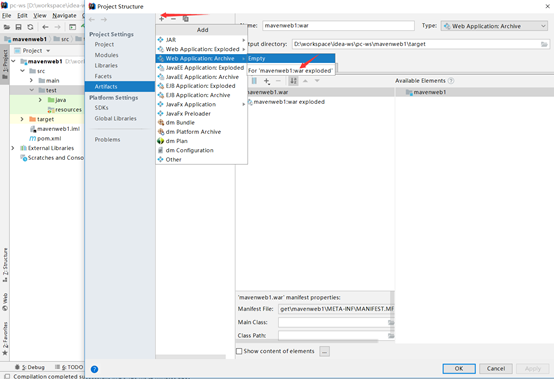Open Global Libraries under Platform Settings
Screen dimensions: 554x379
point(116,118)
